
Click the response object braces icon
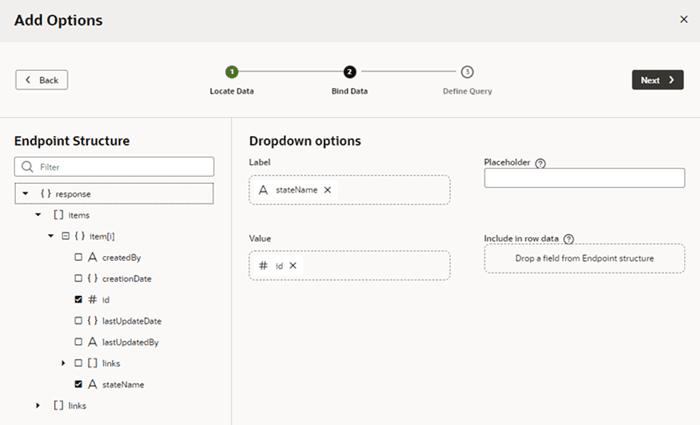tap(46, 193)
